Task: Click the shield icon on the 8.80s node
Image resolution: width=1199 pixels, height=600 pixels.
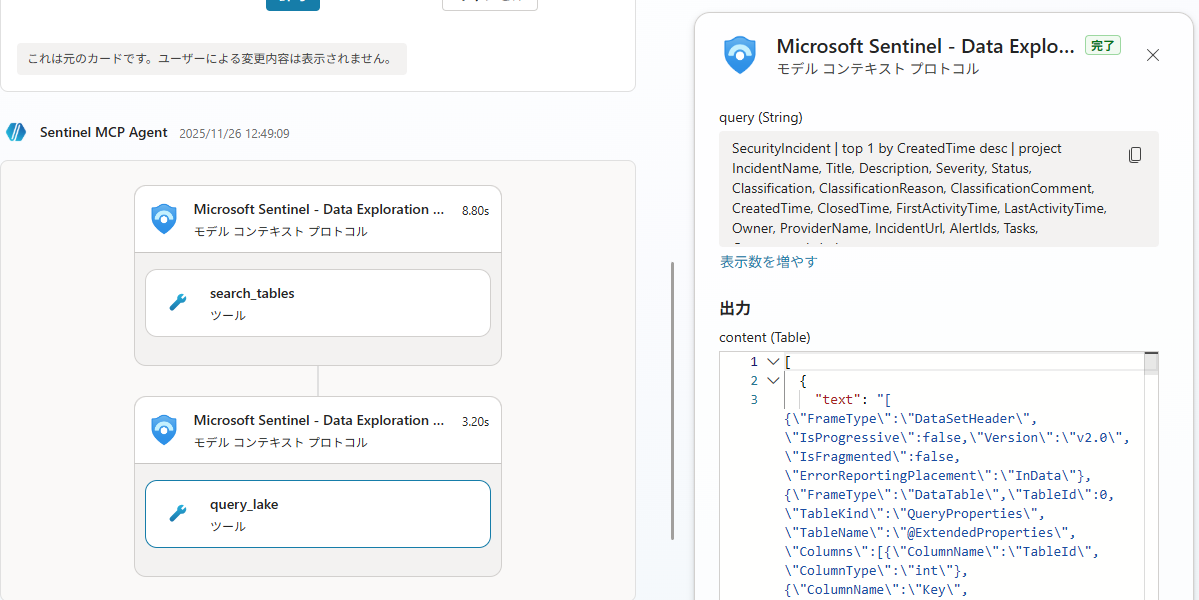Action: (164, 219)
